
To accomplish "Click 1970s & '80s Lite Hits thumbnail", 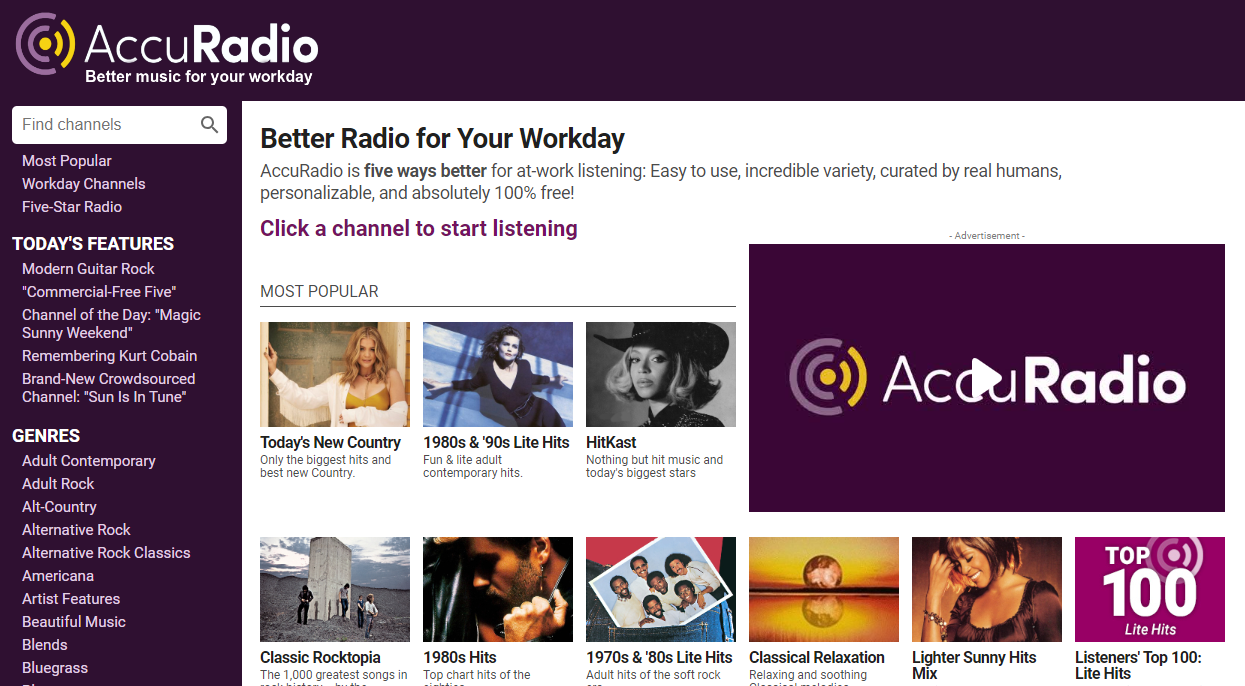I will 661,590.
